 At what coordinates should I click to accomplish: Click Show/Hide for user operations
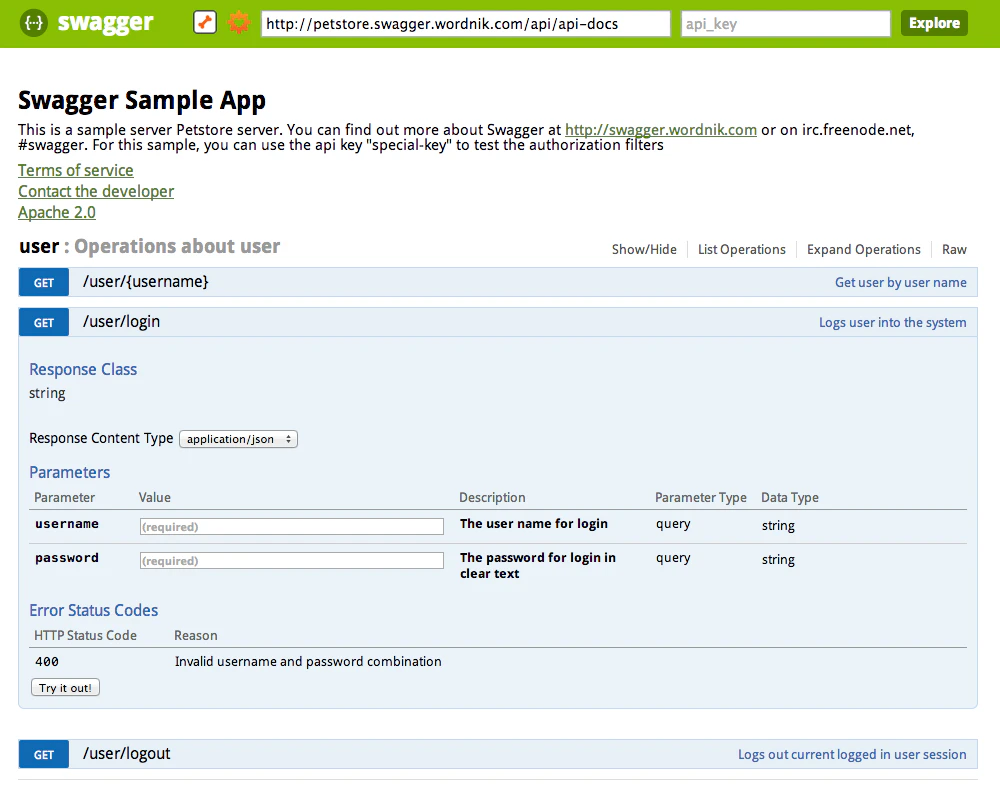click(644, 249)
